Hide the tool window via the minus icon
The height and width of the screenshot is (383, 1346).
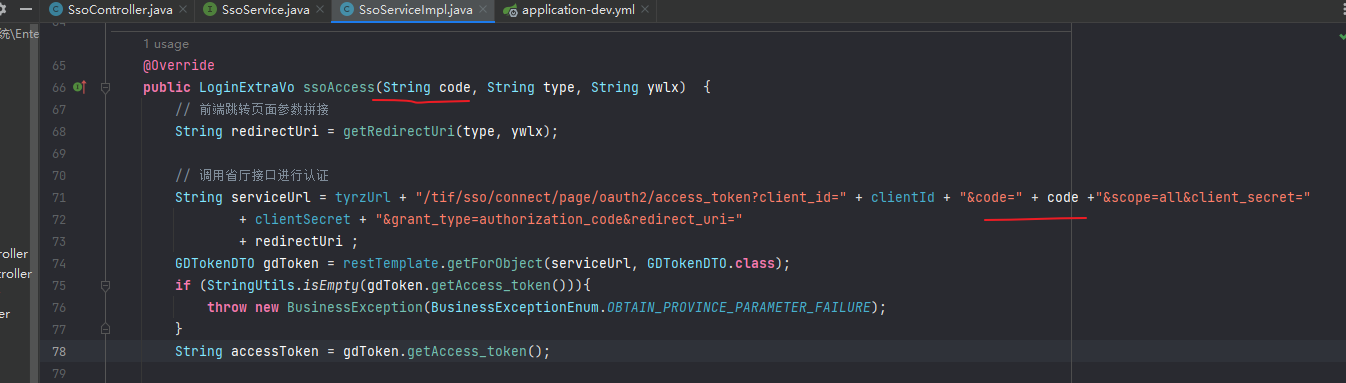pos(27,9)
